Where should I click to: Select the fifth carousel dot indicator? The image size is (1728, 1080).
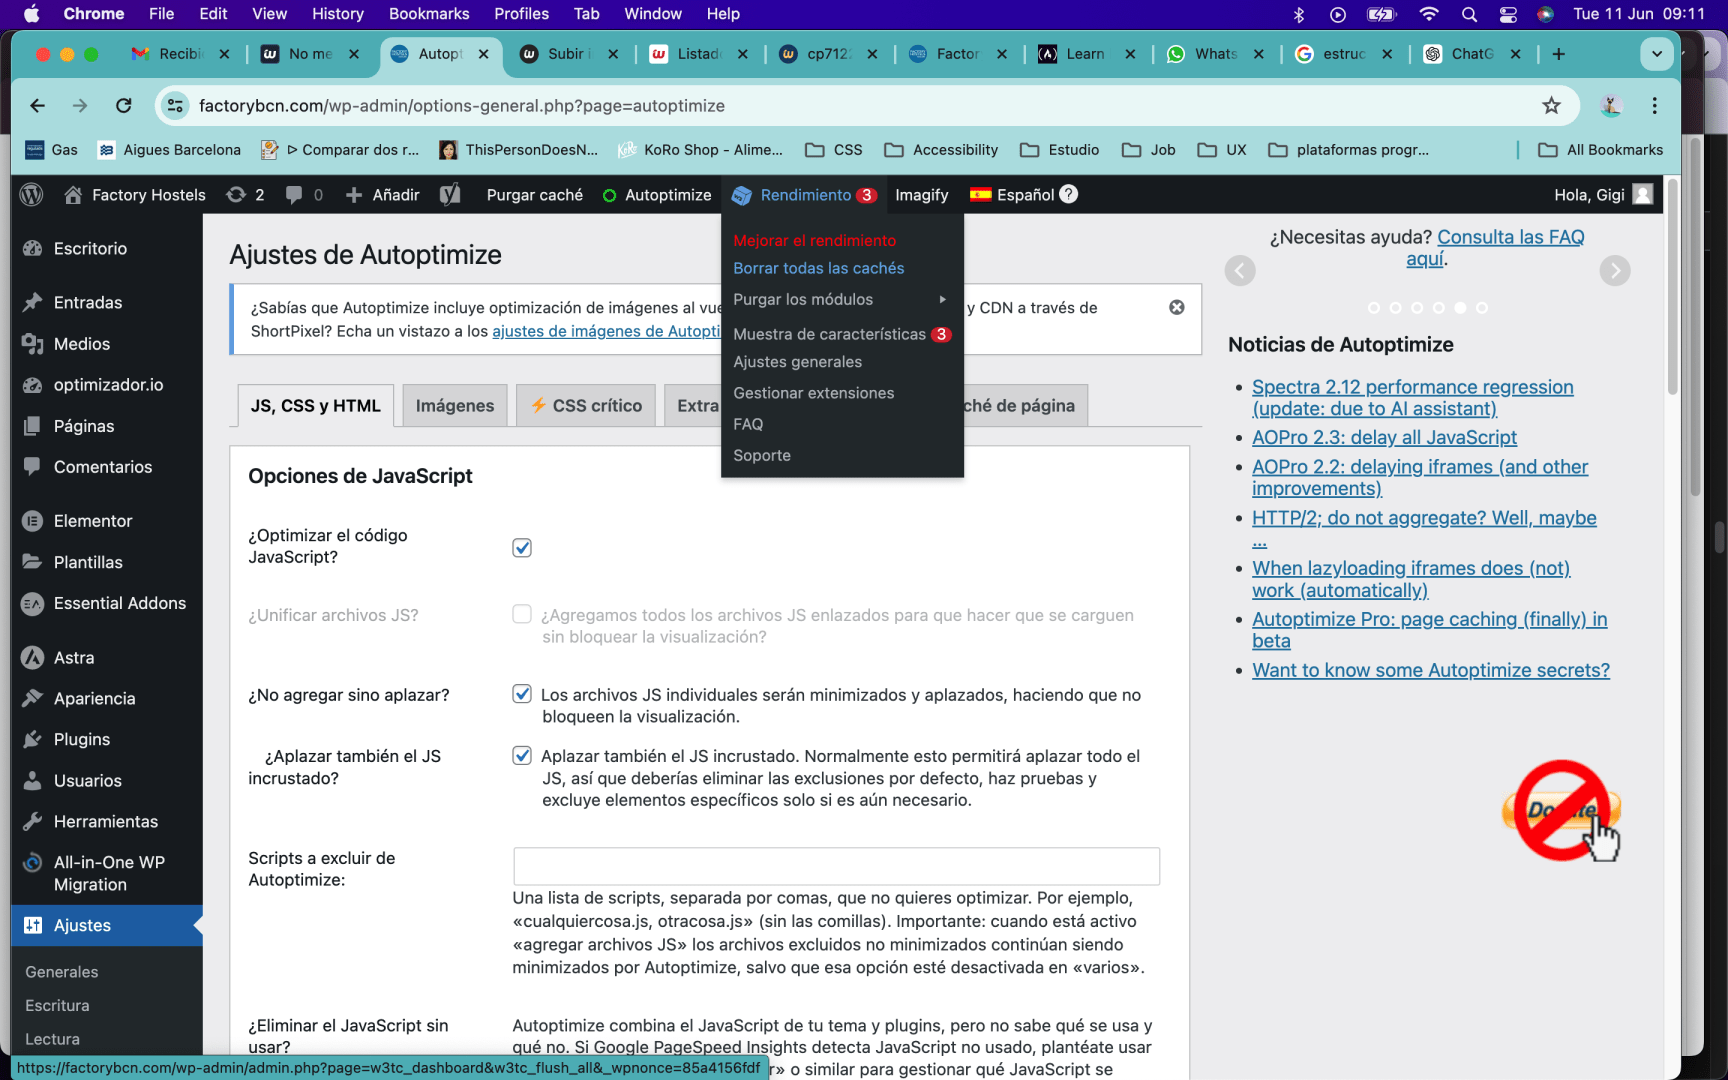tap(1460, 308)
